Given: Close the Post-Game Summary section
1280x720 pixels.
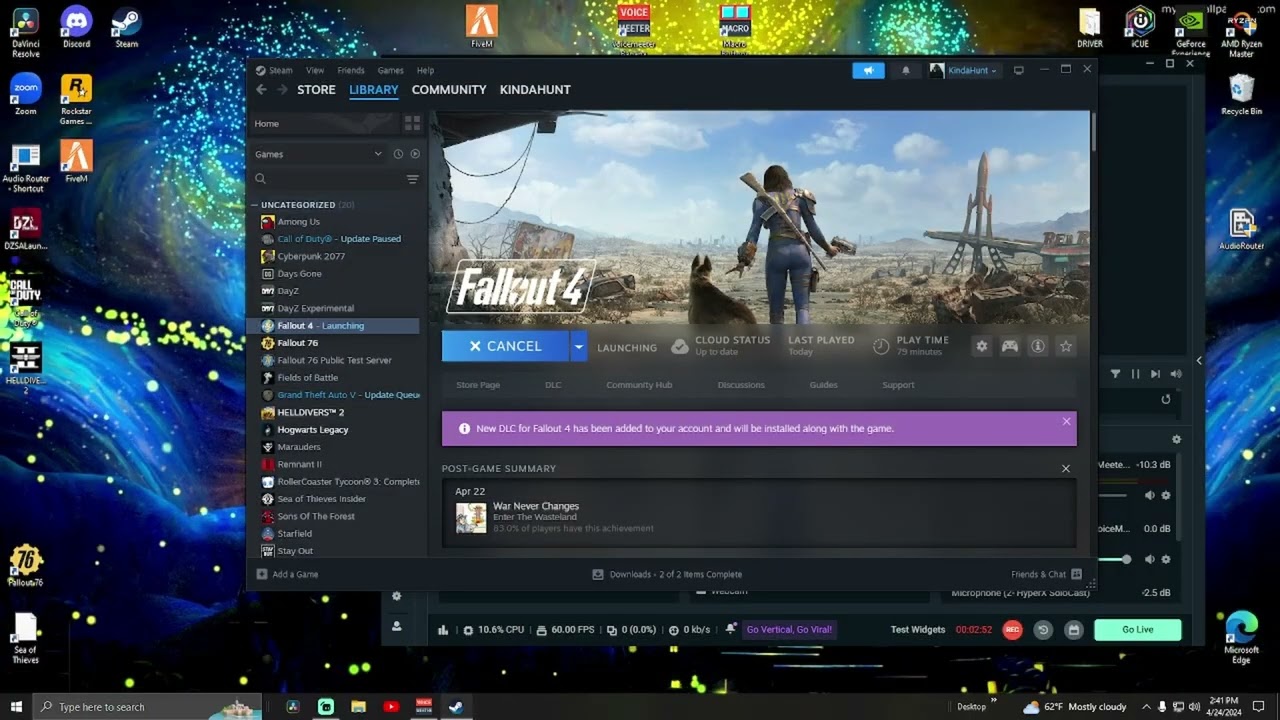Looking at the screenshot, I should click(x=1065, y=468).
